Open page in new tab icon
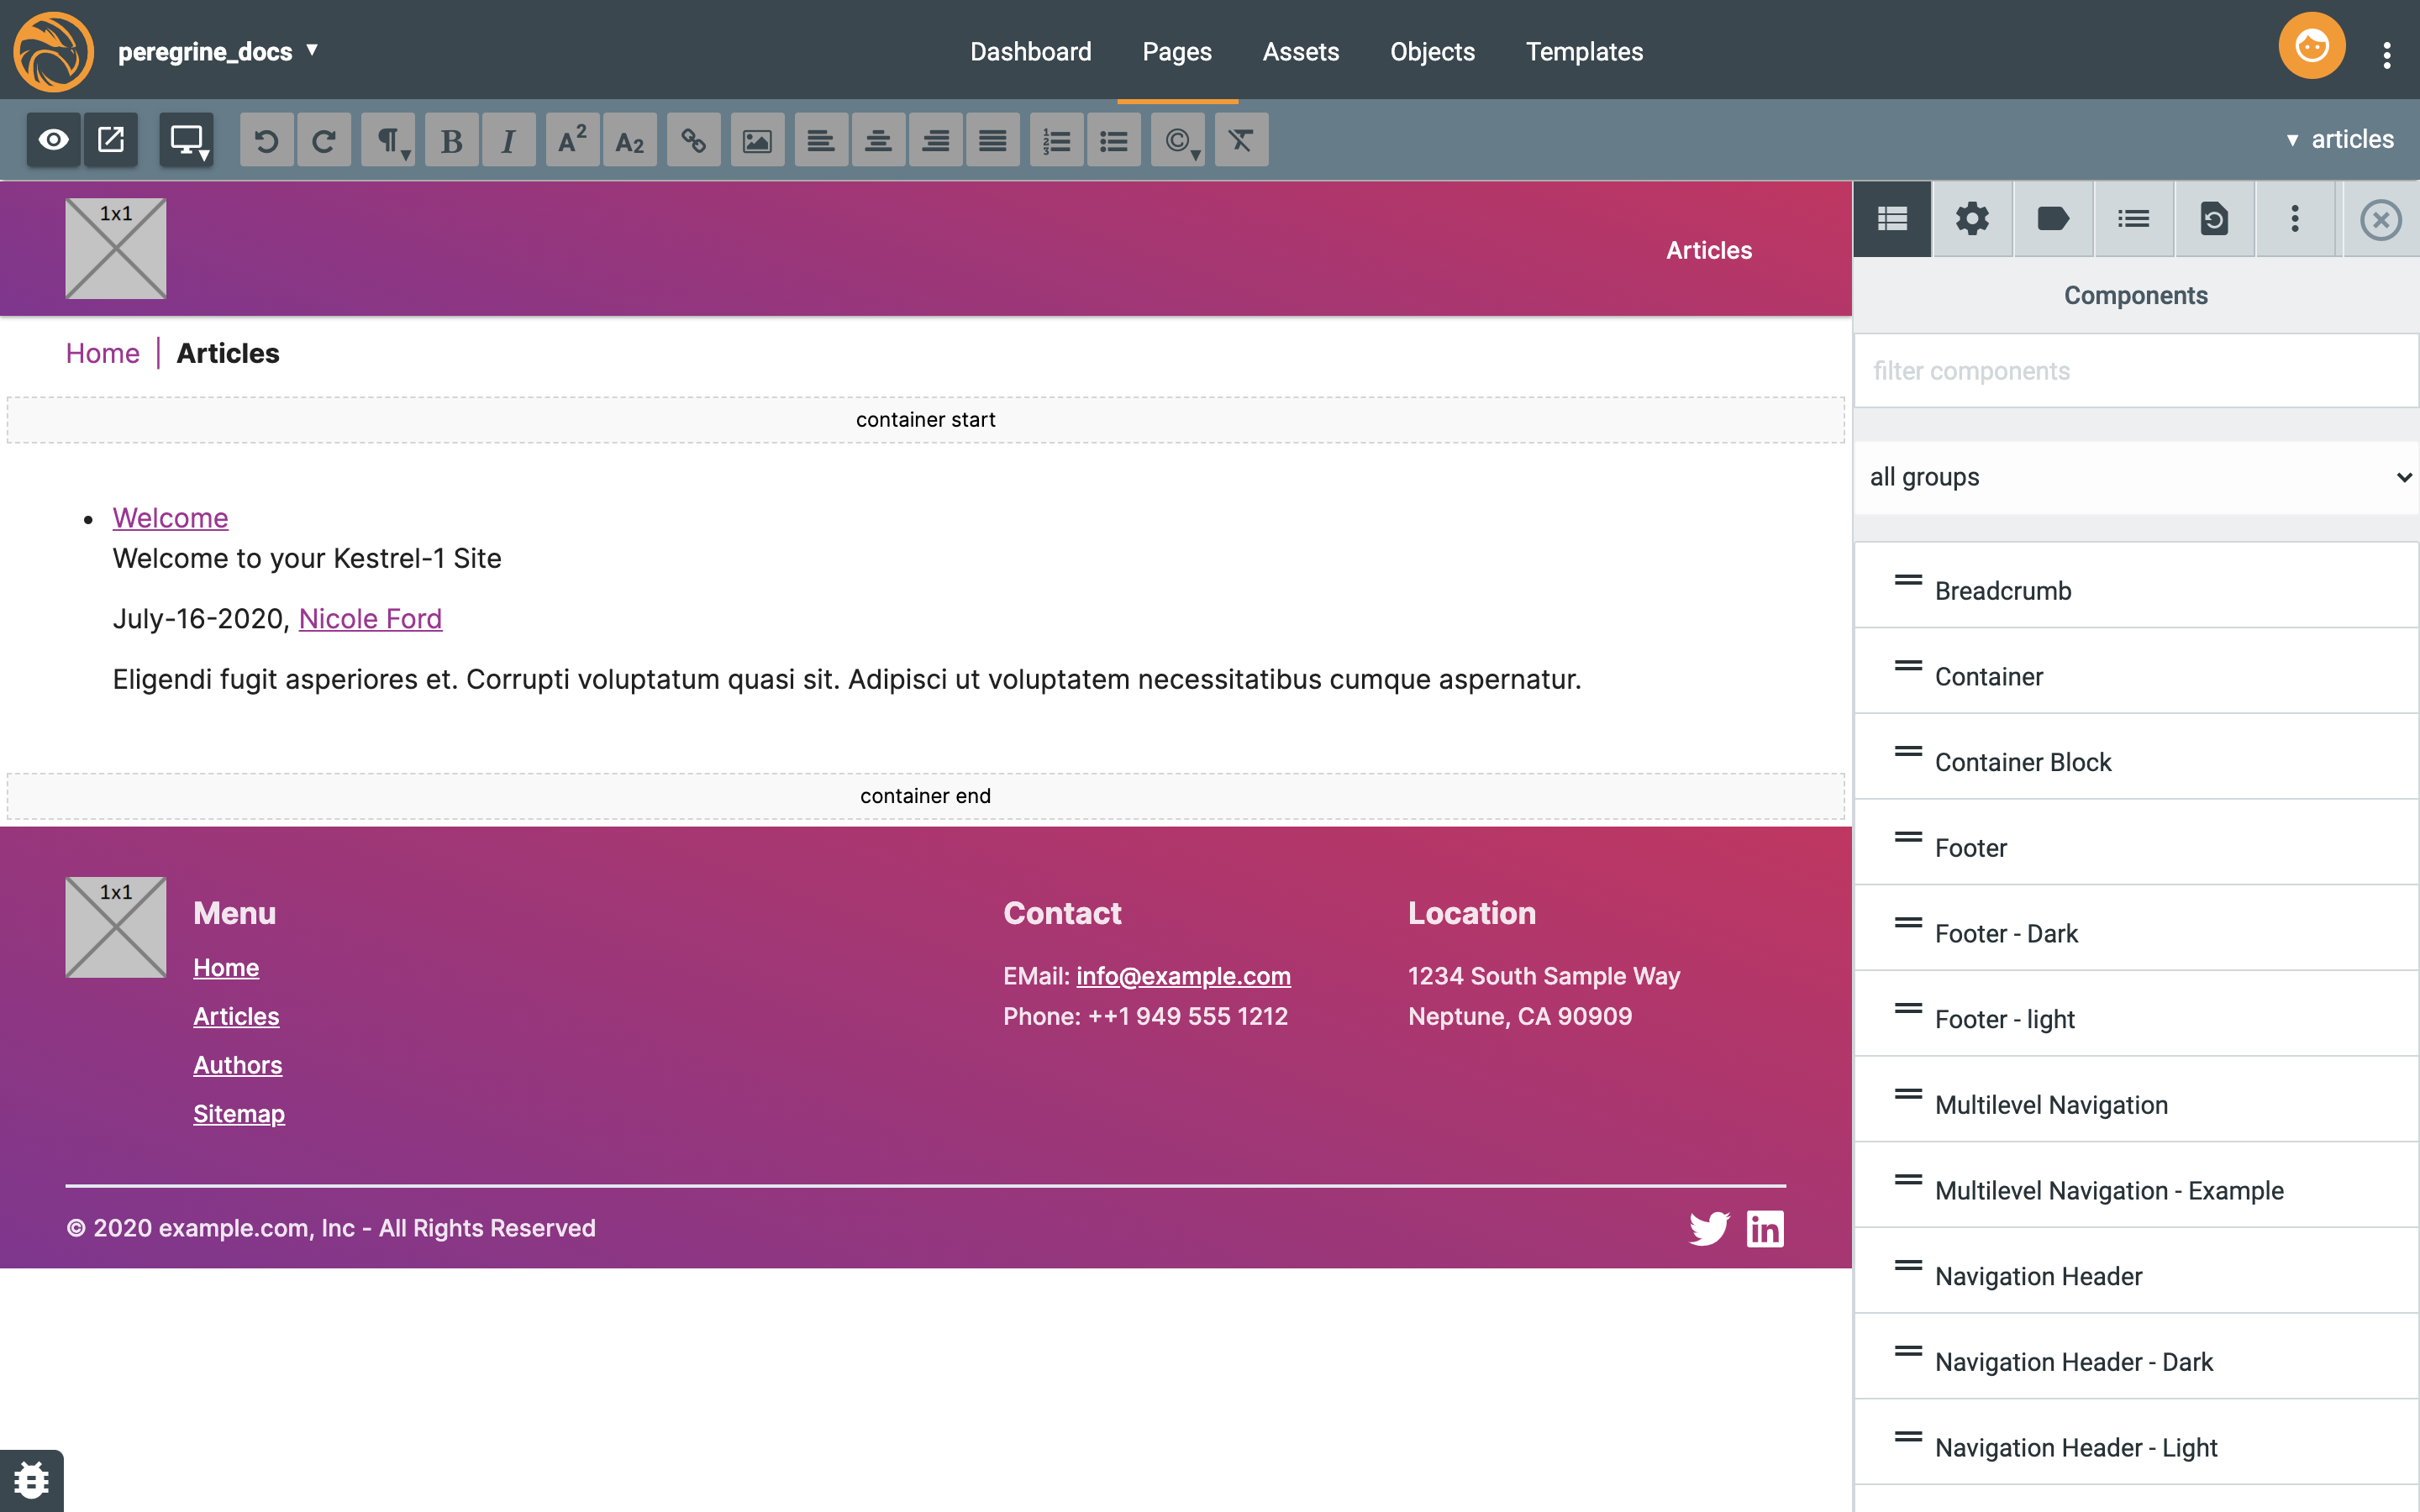Image resolution: width=2420 pixels, height=1512 pixels. pyautogui.click(x=111, y=140)
